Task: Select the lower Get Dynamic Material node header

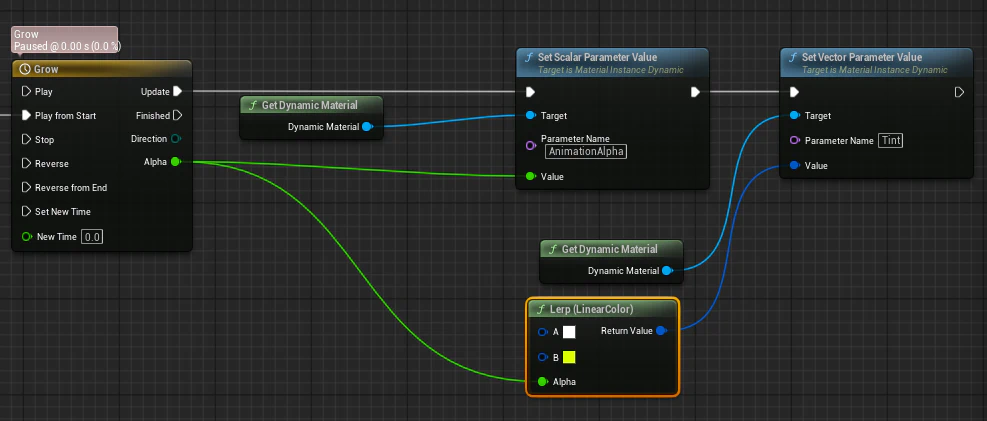Action: click(611, 249)
